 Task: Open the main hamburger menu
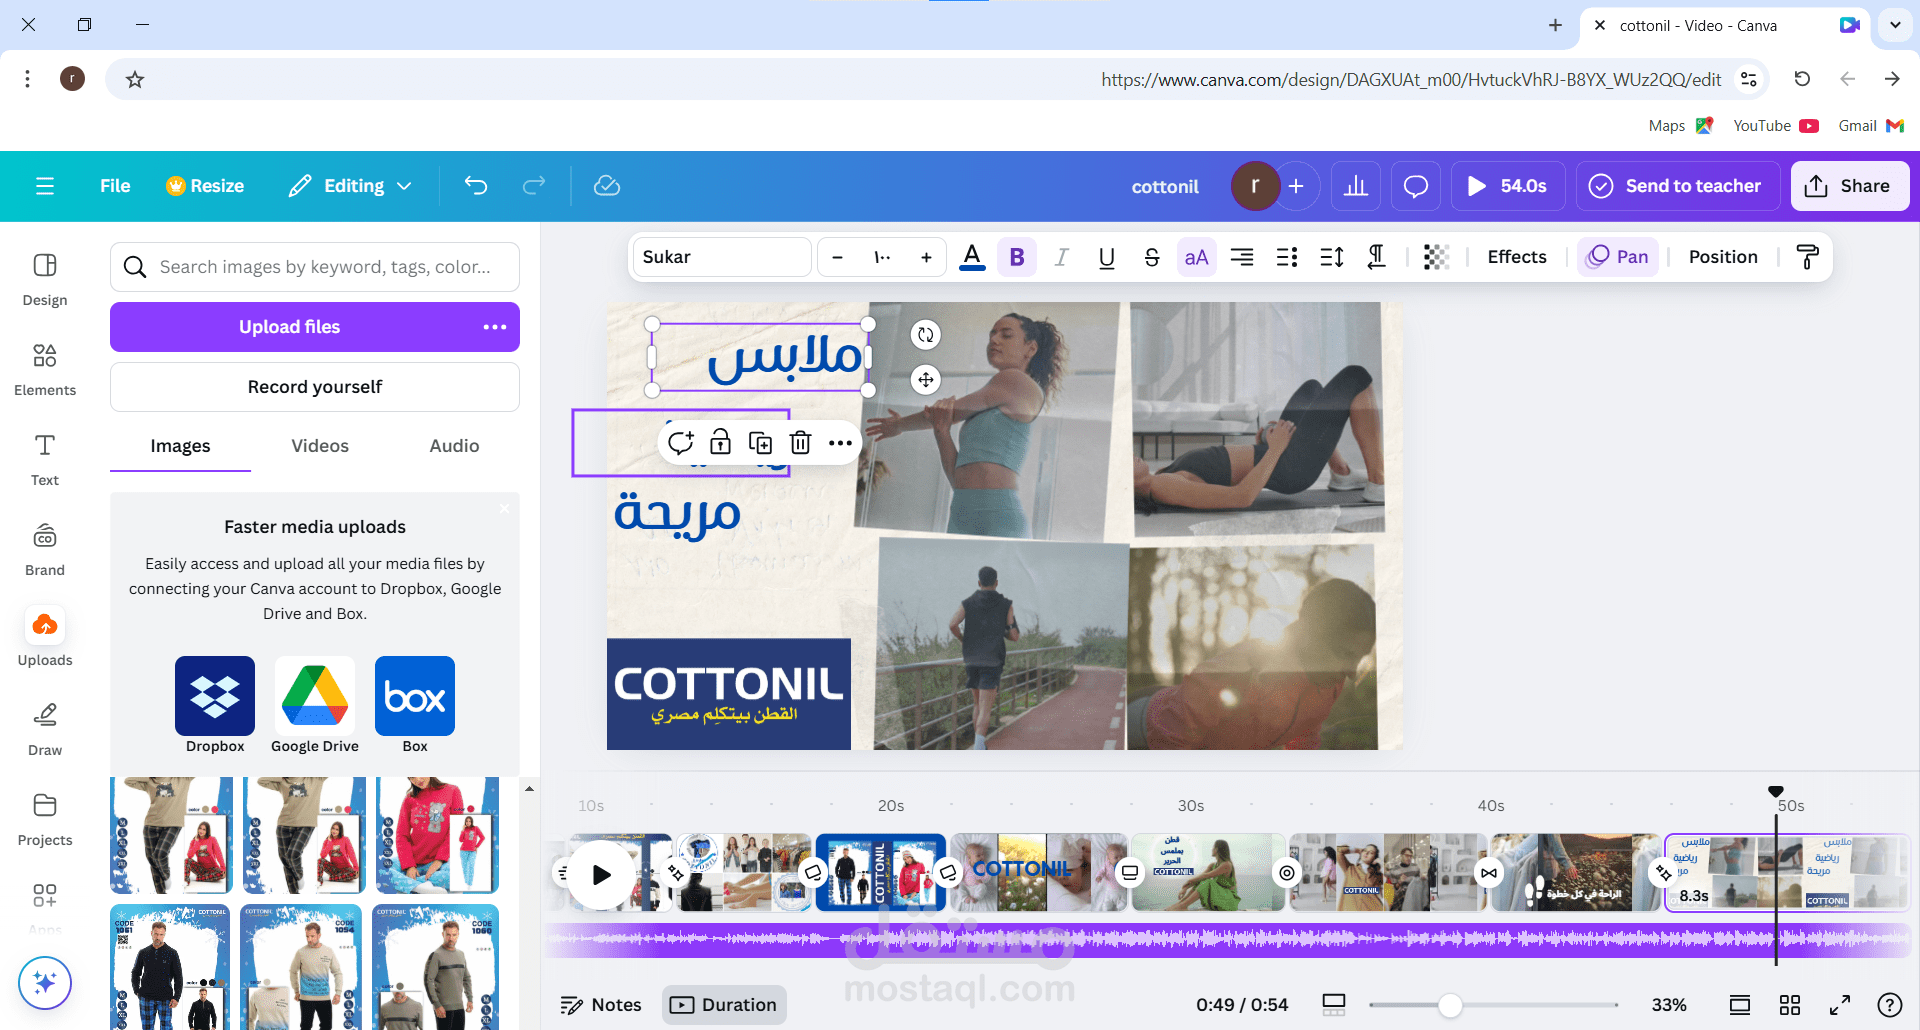[x=45, y=186]
